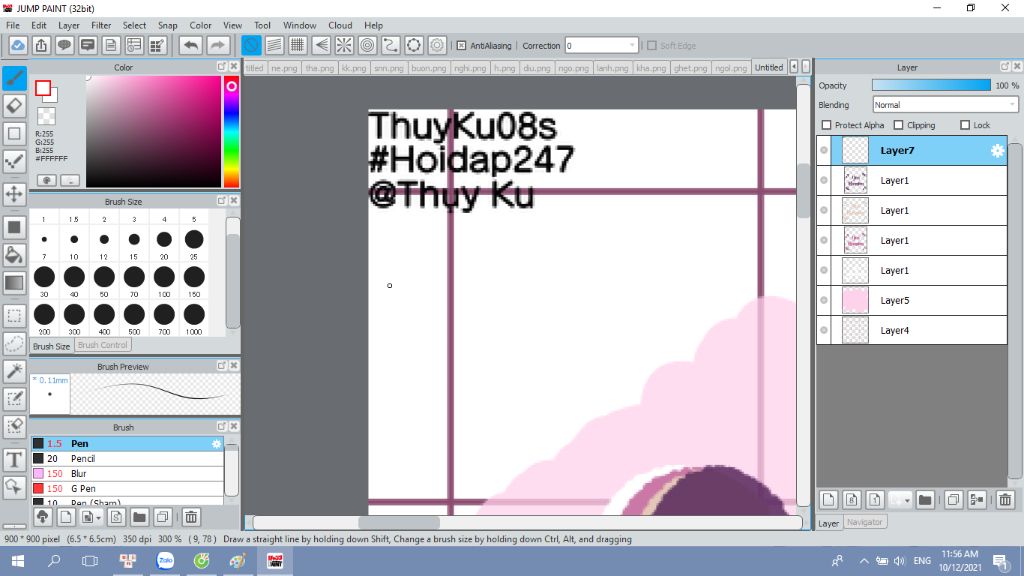Viewport: 1024px width, 576px height.
Task: Toggle visibility of Layer4
Action: pos(824,330)
